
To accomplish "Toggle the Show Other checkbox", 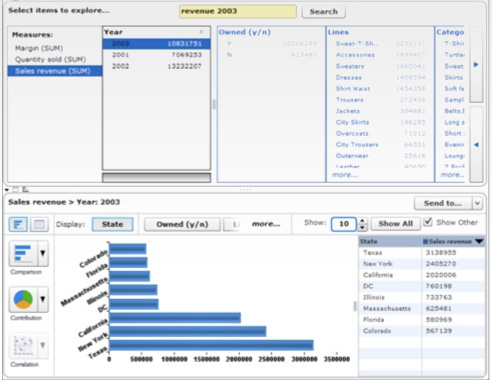I will pos(428,222).
